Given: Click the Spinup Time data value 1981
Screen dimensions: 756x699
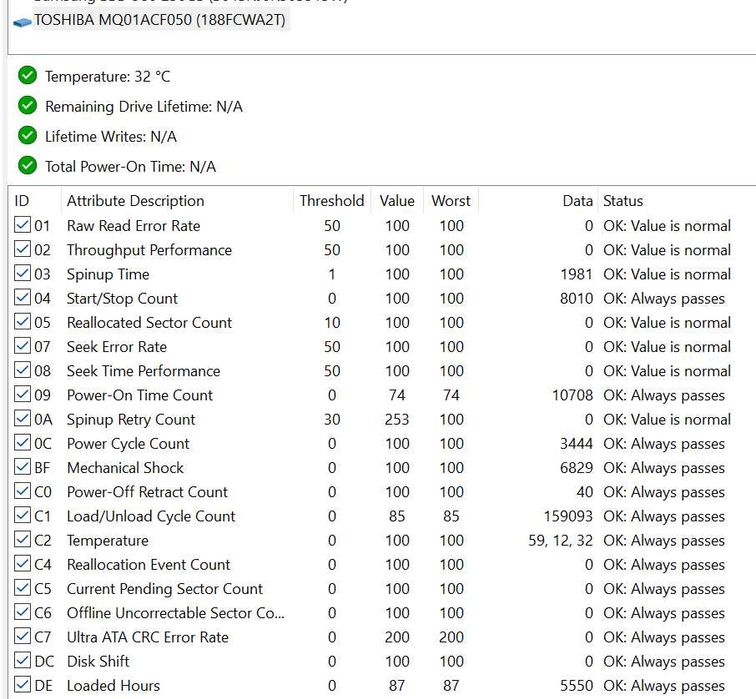Looking at the screenshot, I should pos(576,274).
